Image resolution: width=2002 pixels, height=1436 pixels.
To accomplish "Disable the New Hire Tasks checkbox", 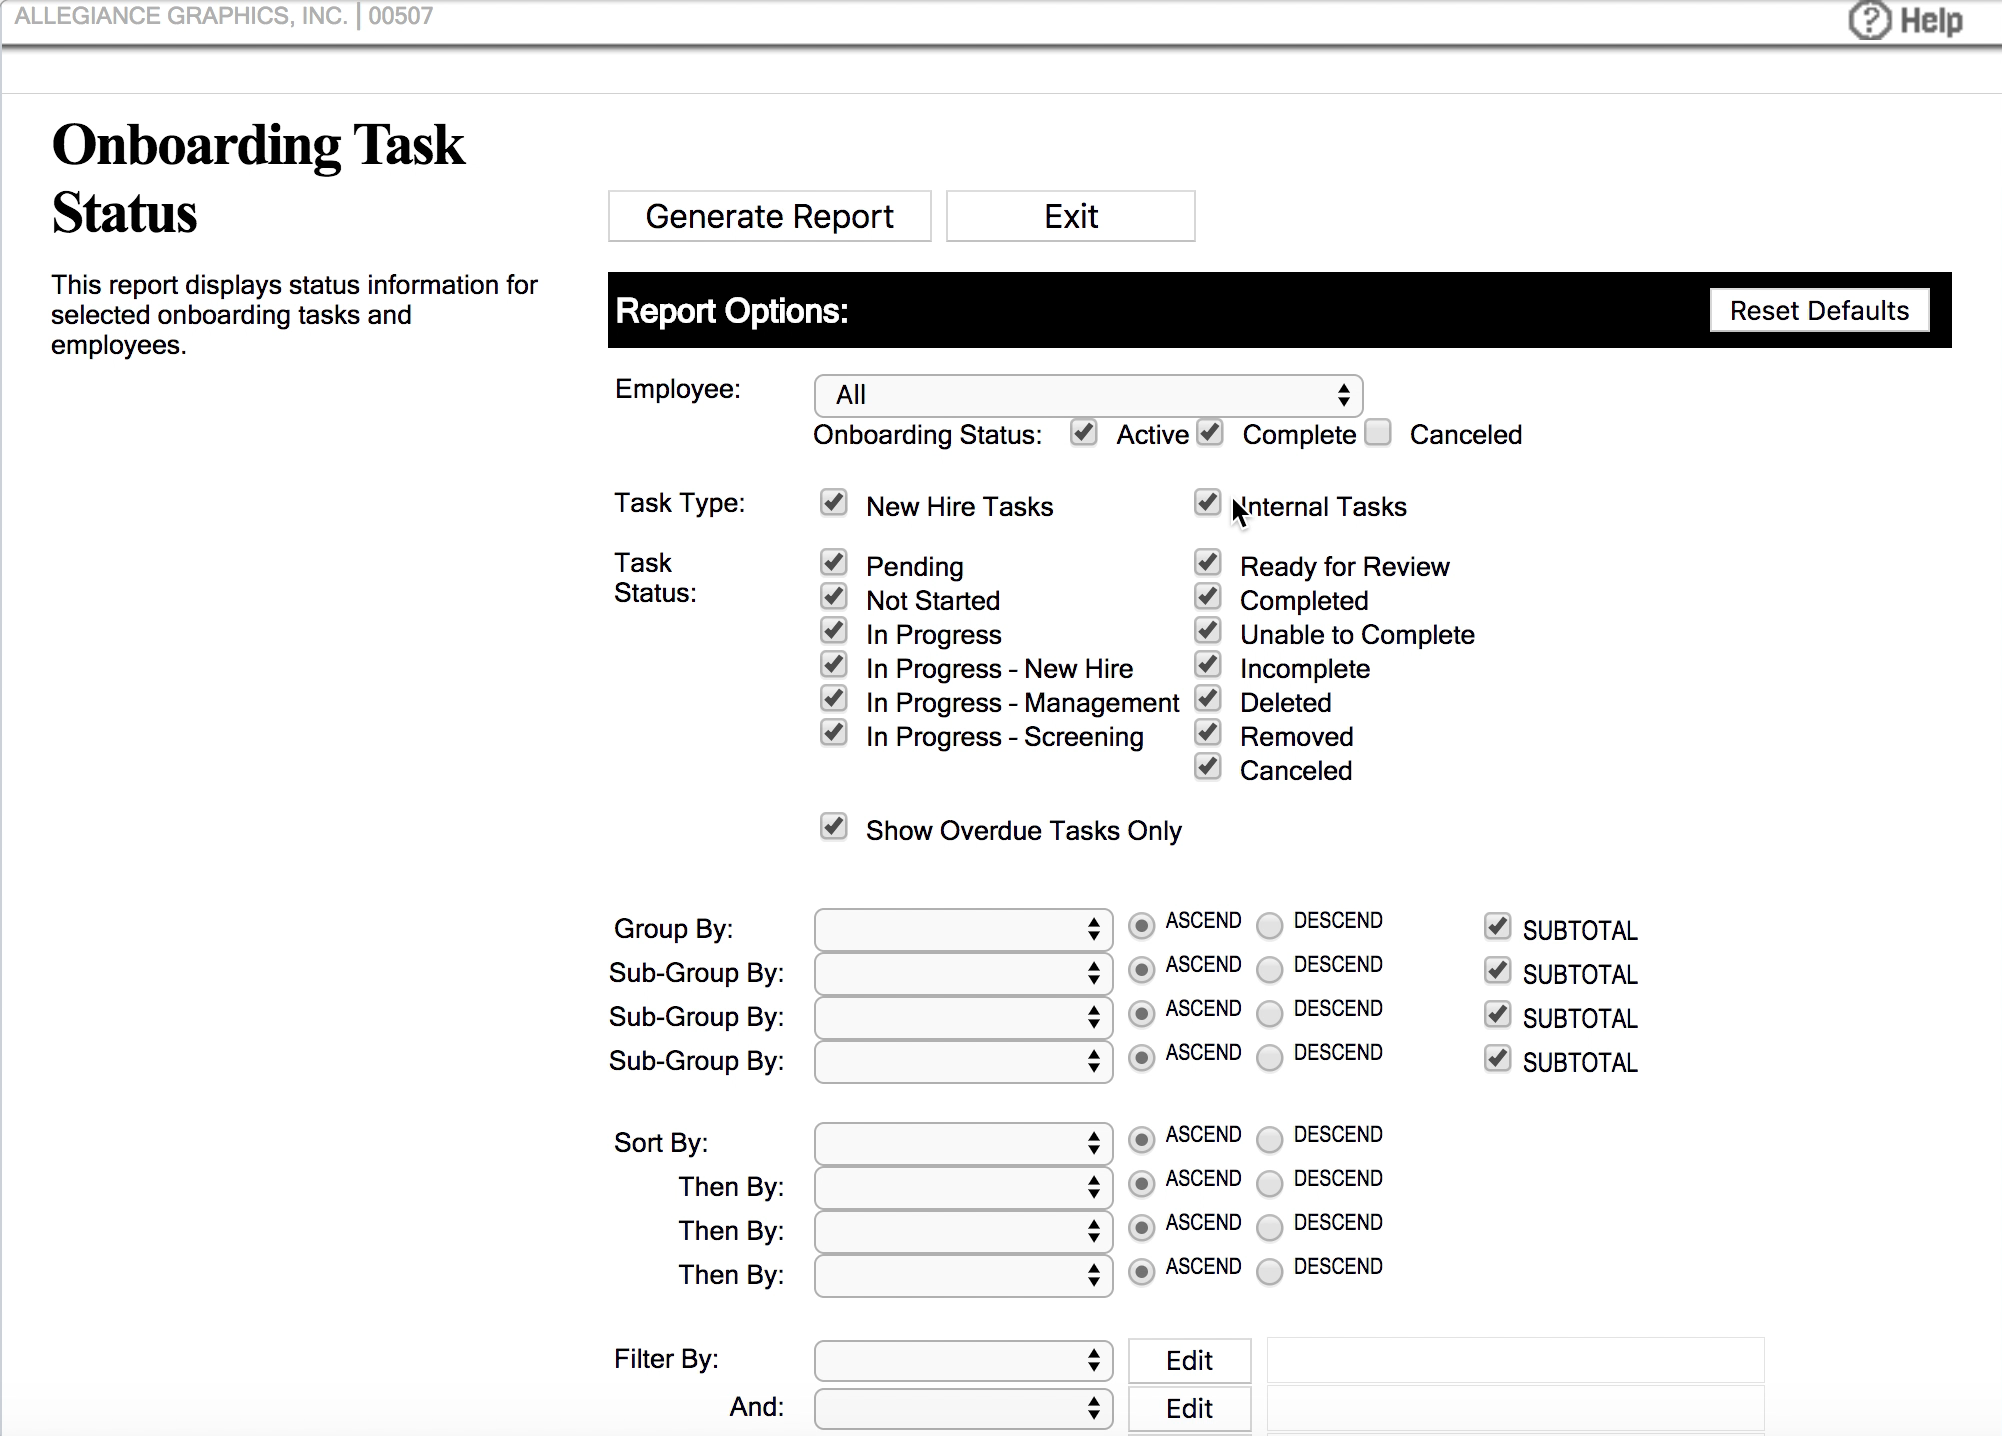I will pyautogui.click(x=834, y=503).
